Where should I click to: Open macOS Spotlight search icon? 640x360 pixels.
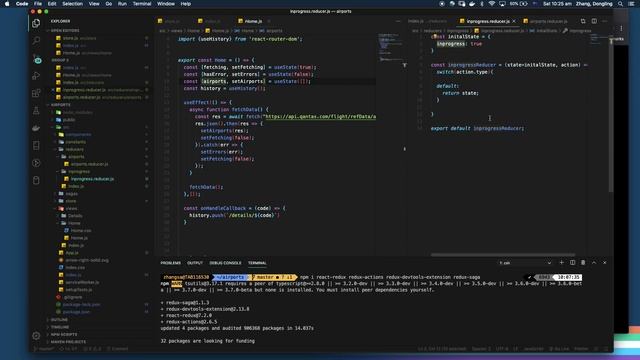(x=620, y=4)
